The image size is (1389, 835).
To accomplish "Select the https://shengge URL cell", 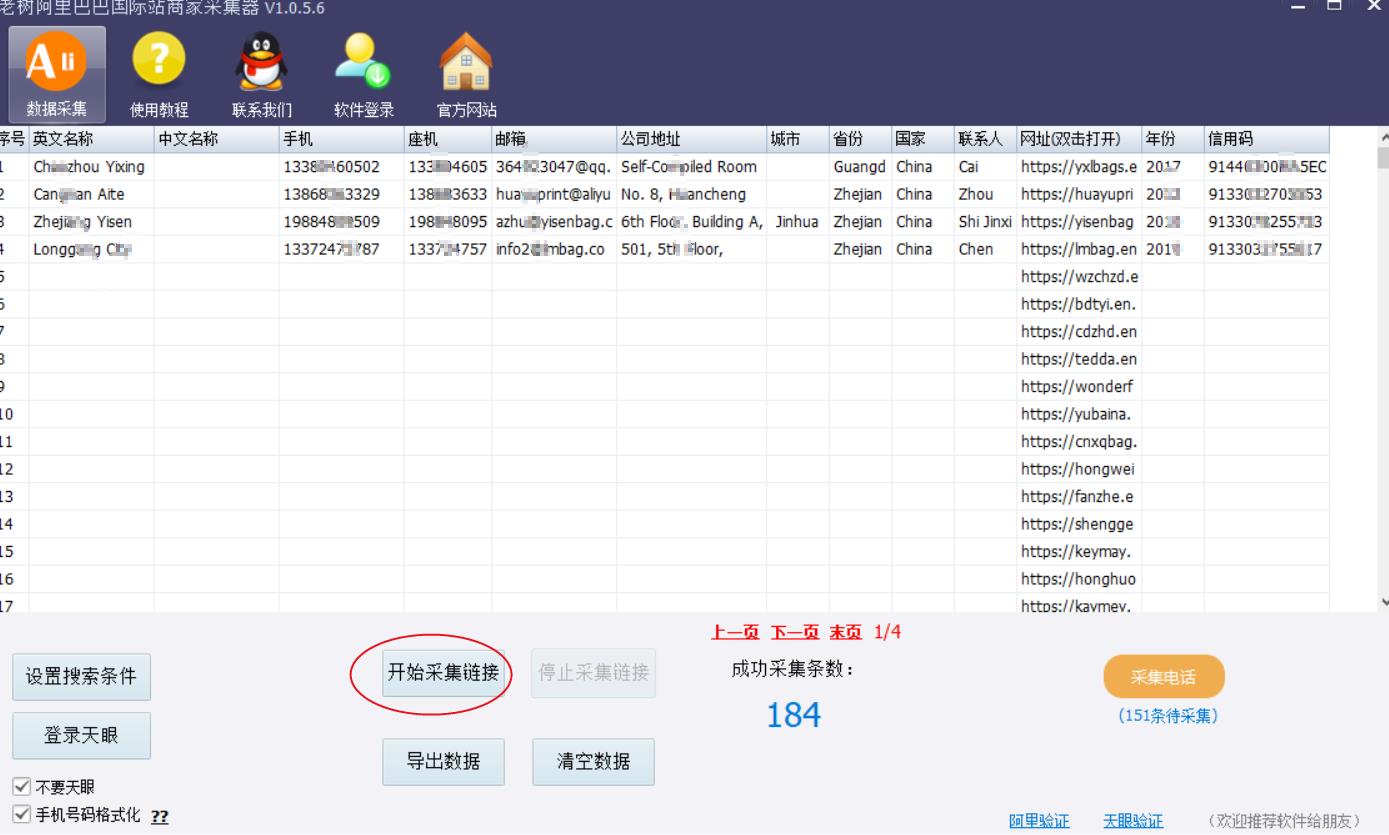I will [x=1079, y=524].
